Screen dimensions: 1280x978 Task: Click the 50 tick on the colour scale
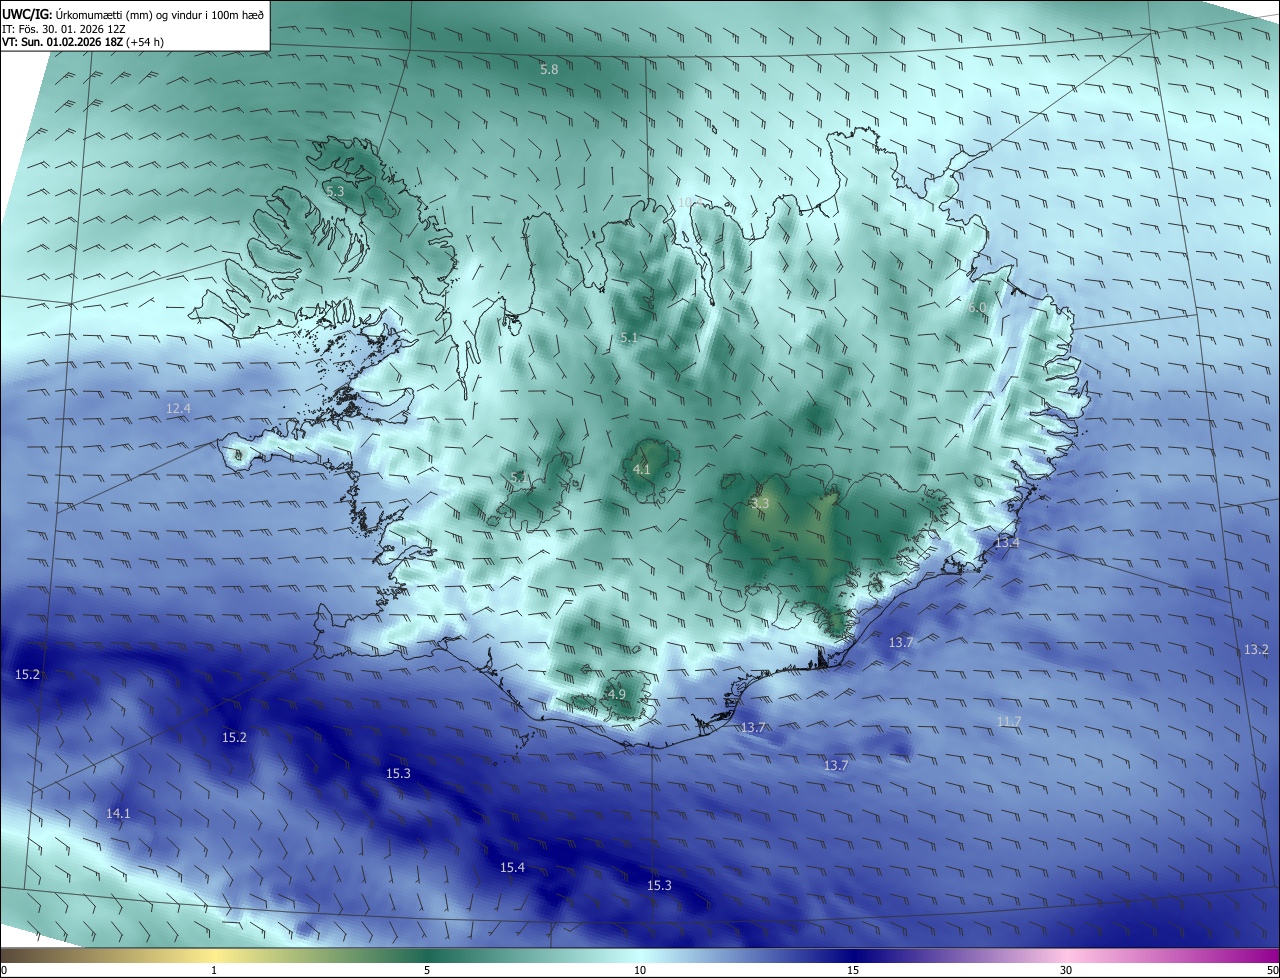click(1272, 970)
